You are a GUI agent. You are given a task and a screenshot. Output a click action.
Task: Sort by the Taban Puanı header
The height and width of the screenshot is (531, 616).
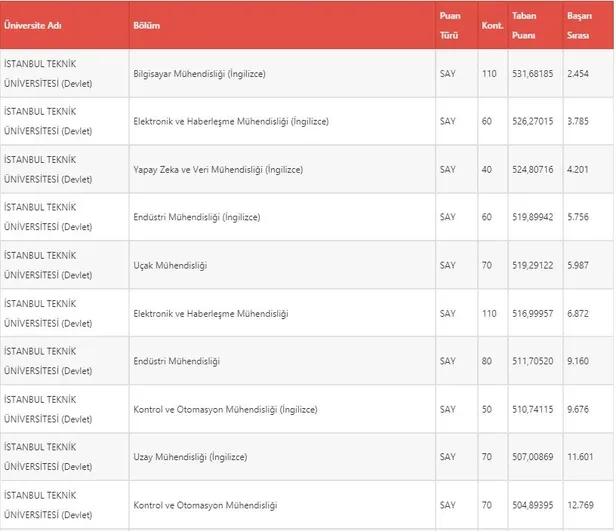pyautogui.click(x=524, y=25)
